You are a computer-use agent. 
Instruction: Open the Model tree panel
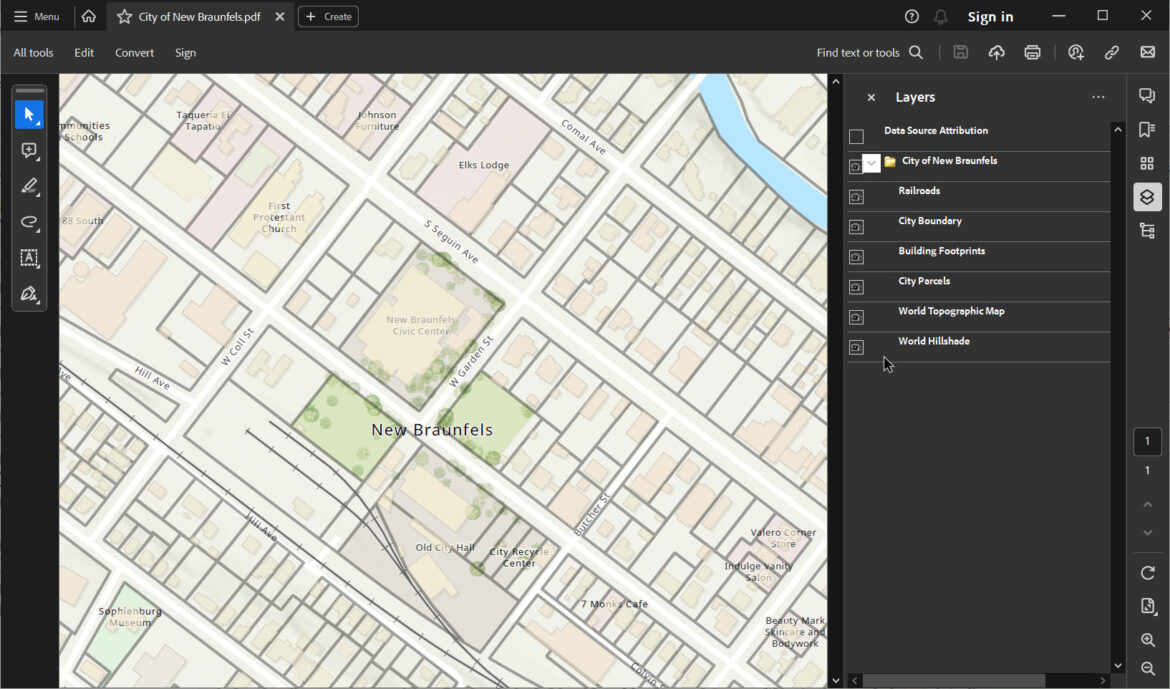pyautogui.click(x=1148, y=231)
